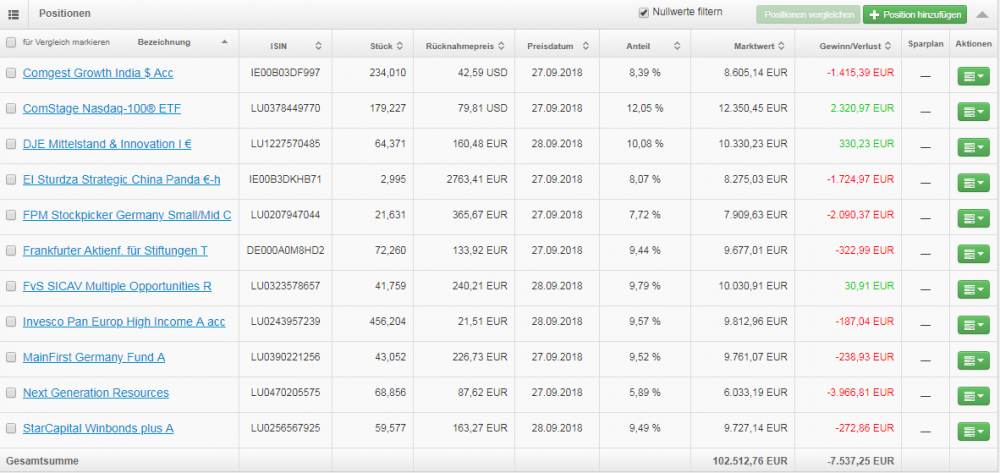Image resolution: width=1000 pixels, height=473 pixels.
Task: Check the select-all 'für Vergleich markieren' checkbox
Action: pyautogui.click(x=11, y=43)
